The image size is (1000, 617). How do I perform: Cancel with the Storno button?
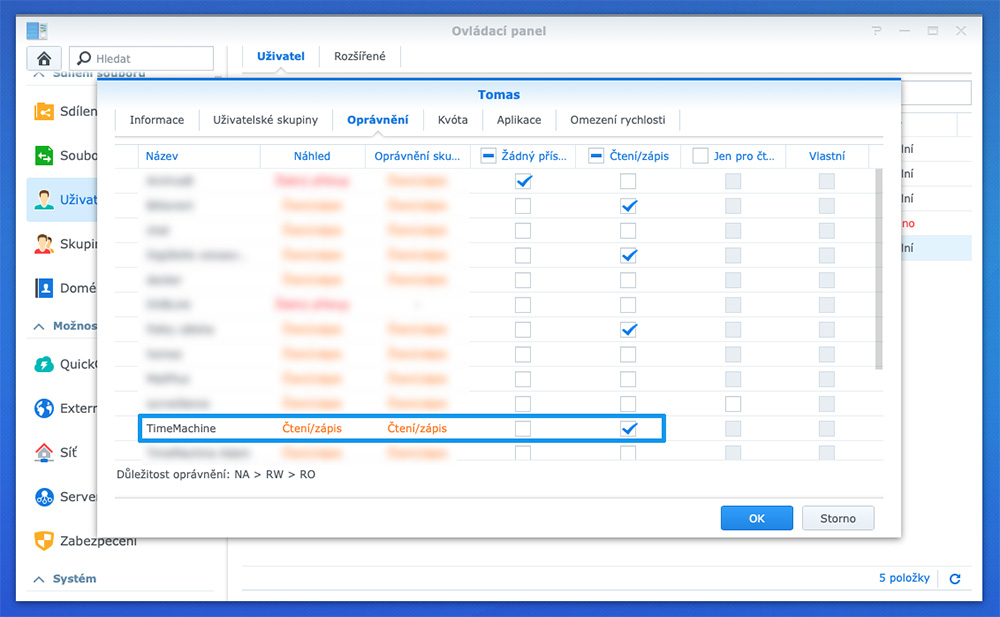(837, 518)
